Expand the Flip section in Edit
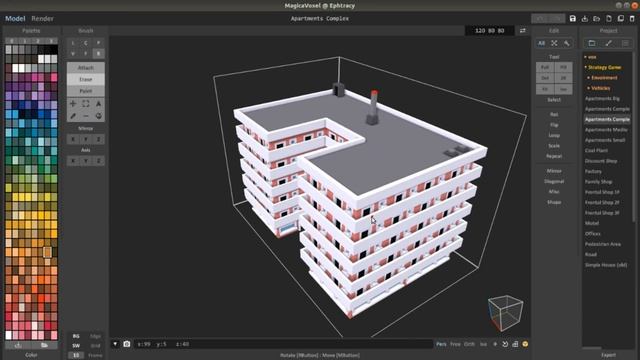Image resolution: width=640 pixels, height=360 pixels. pyautogui.click(x=554, y=125)
